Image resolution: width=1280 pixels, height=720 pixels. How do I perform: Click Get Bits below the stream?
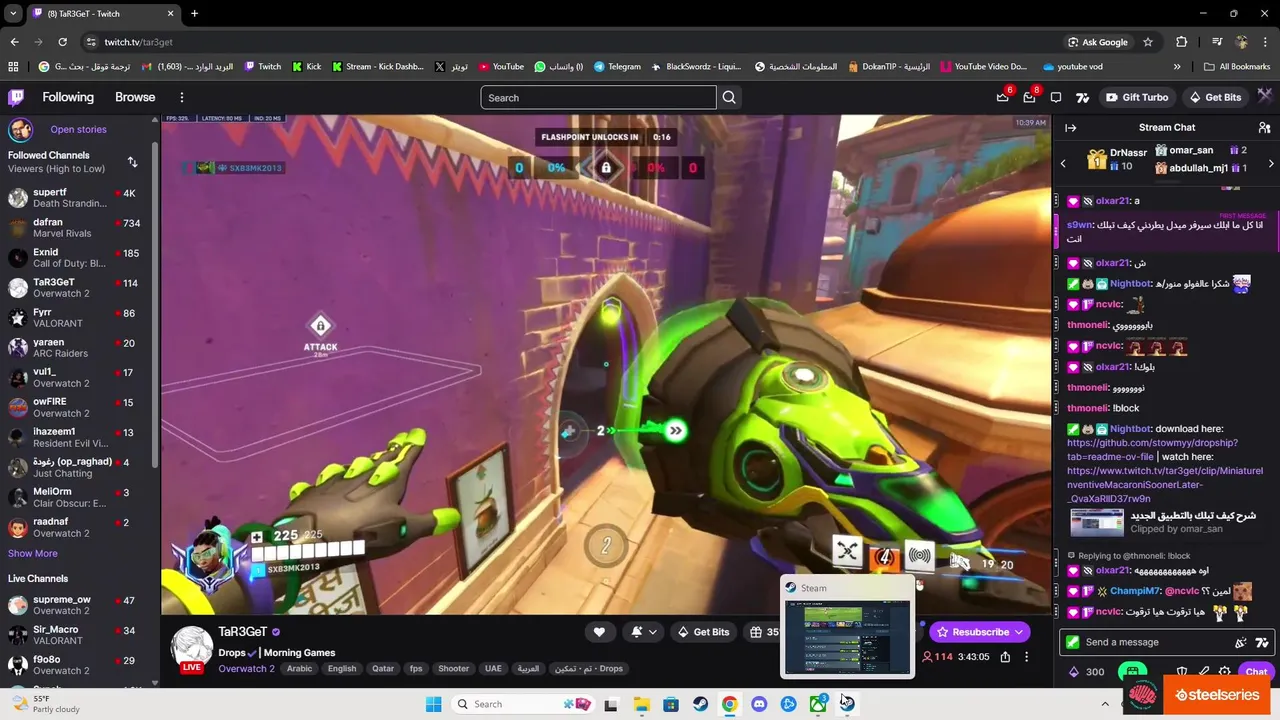(x=703, y=632)
